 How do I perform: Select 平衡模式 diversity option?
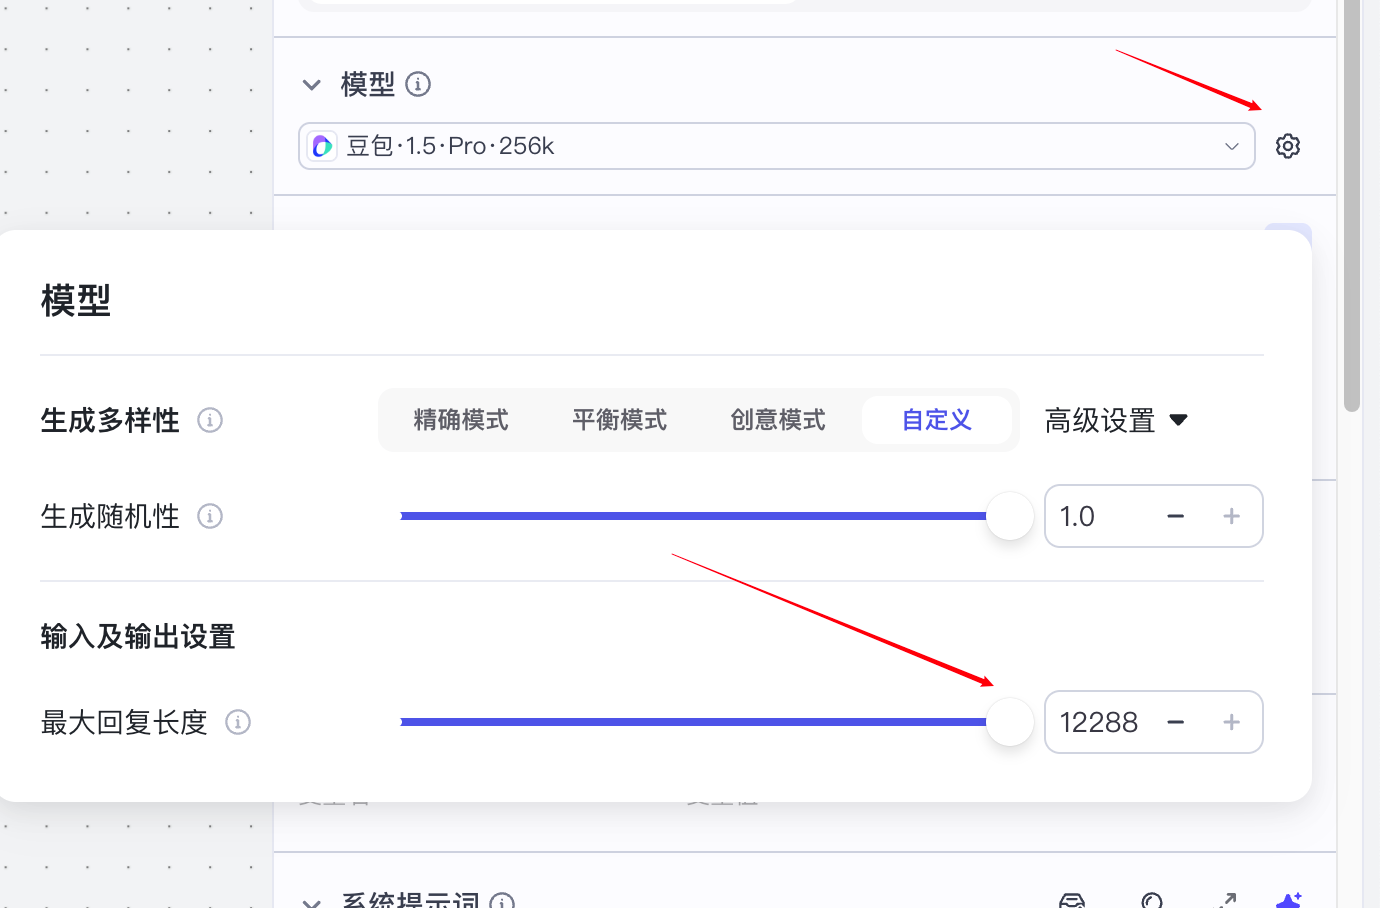click(619, 420)
